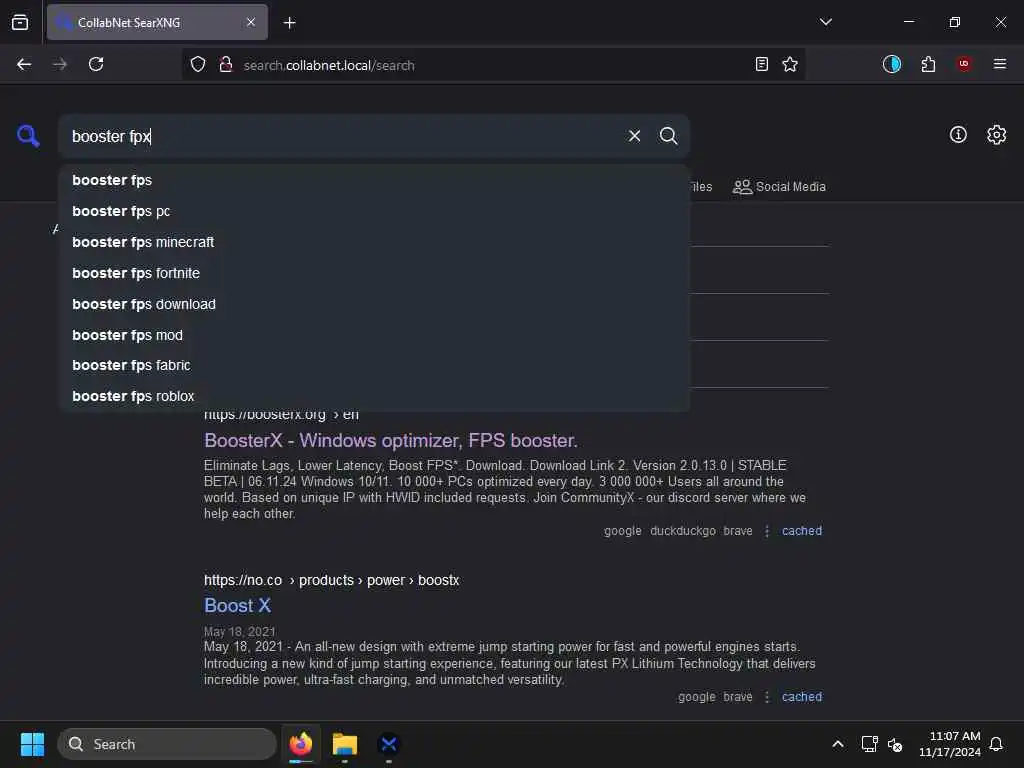Toggle reader view icon
Image resolution: width=1024 pixels, height=768 pixels.
(x=761, y=64)
